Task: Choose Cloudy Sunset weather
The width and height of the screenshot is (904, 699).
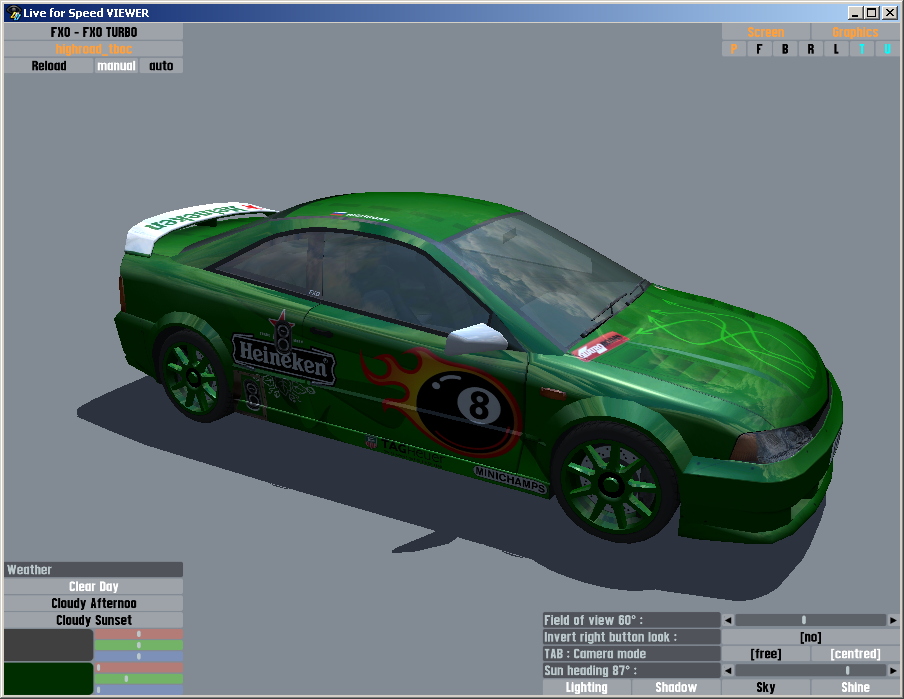Action: [93, 620]
